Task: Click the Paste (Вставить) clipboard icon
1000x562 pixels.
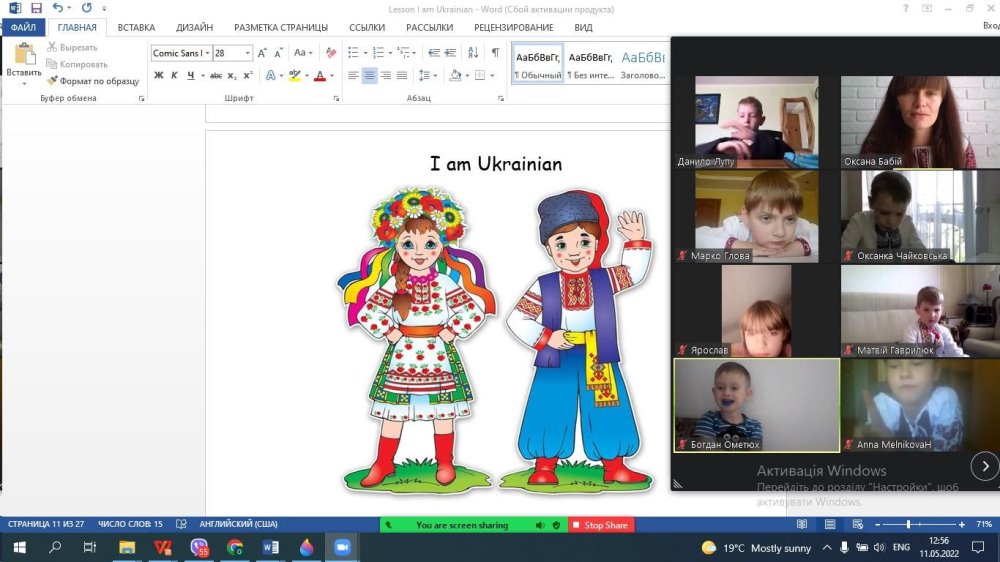Action: (24, 55)
